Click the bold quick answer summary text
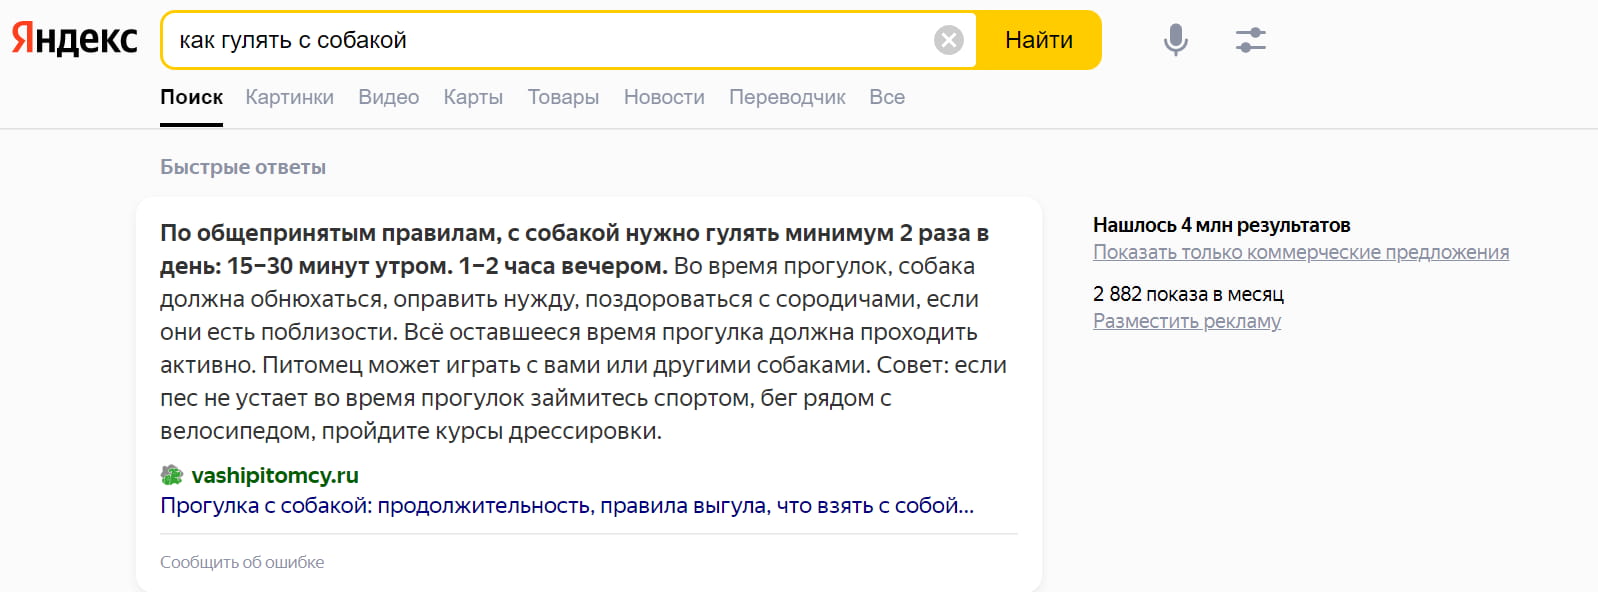 click(574, 249)
